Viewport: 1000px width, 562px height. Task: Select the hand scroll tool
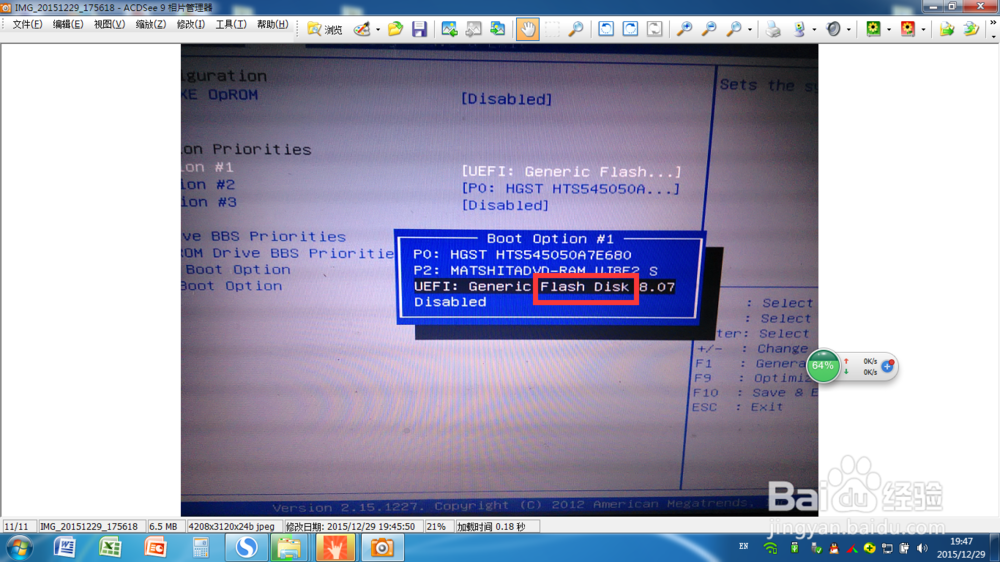[527, 29]
